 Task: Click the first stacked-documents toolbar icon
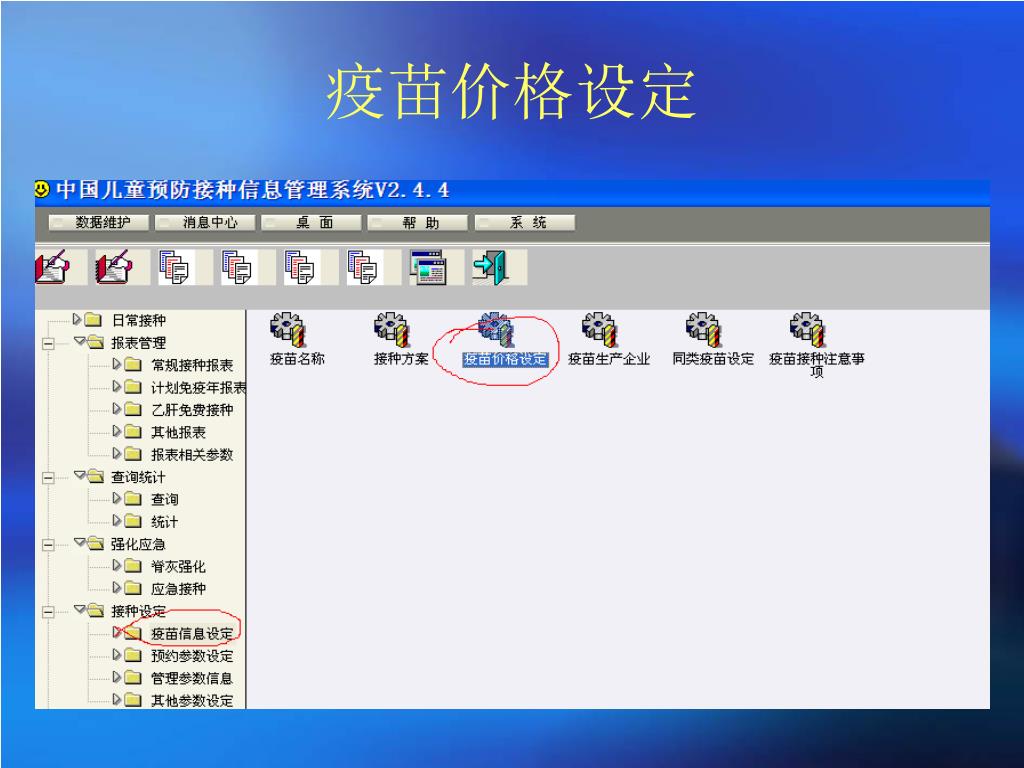[176, 267]
